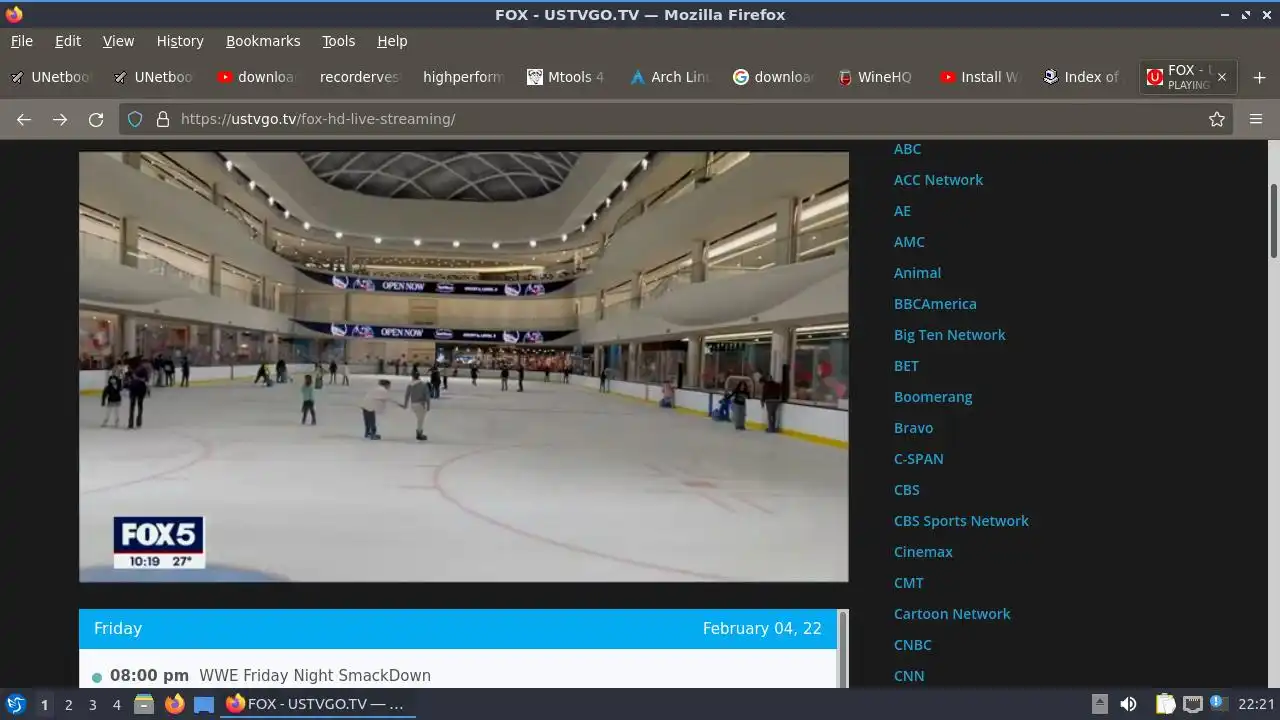The image size is (1280, 720).
Task: Open the CNN channel link
Action: pyautogui.click(x=909, y=676)
